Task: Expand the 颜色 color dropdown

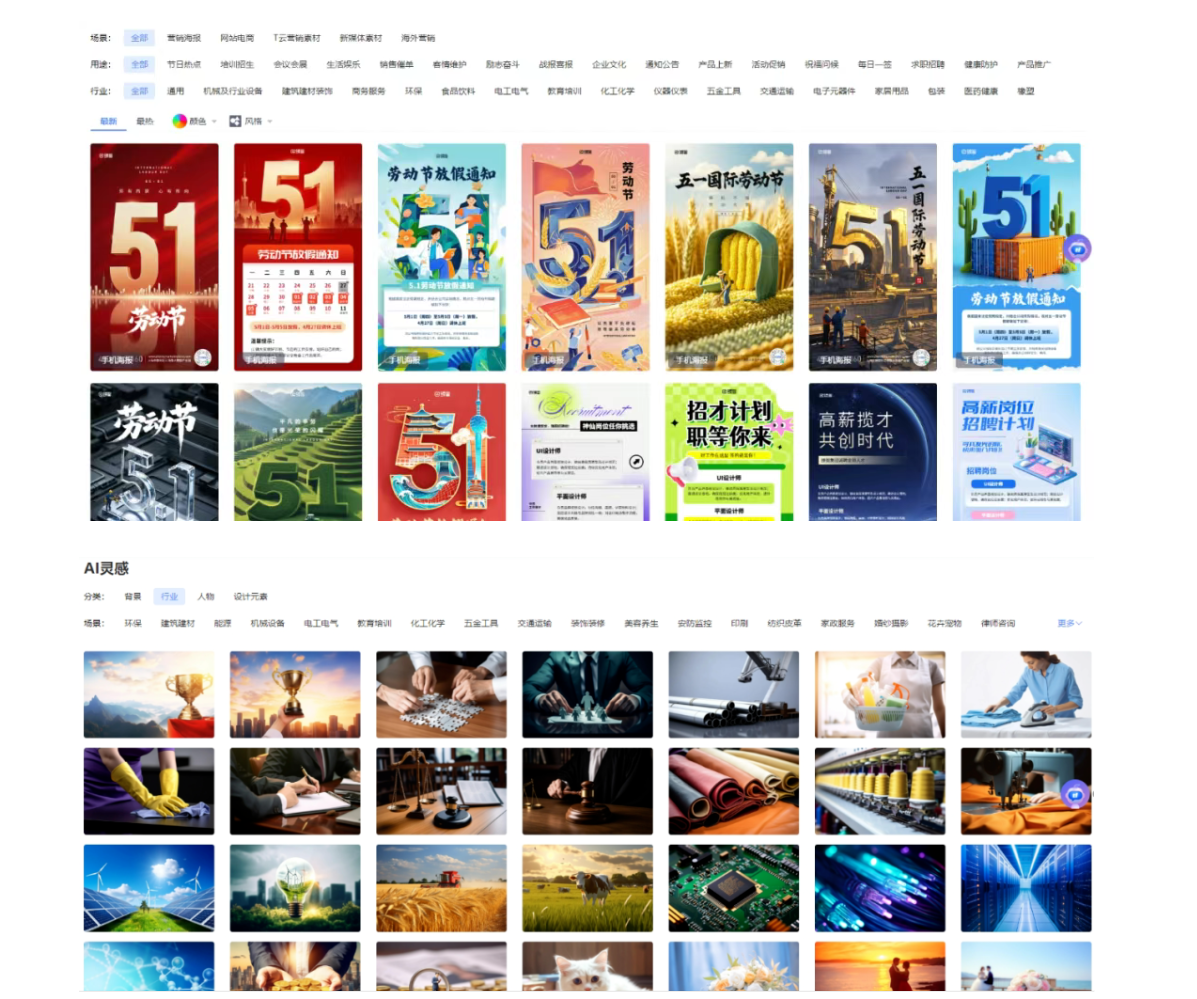Action: point(213,121)
